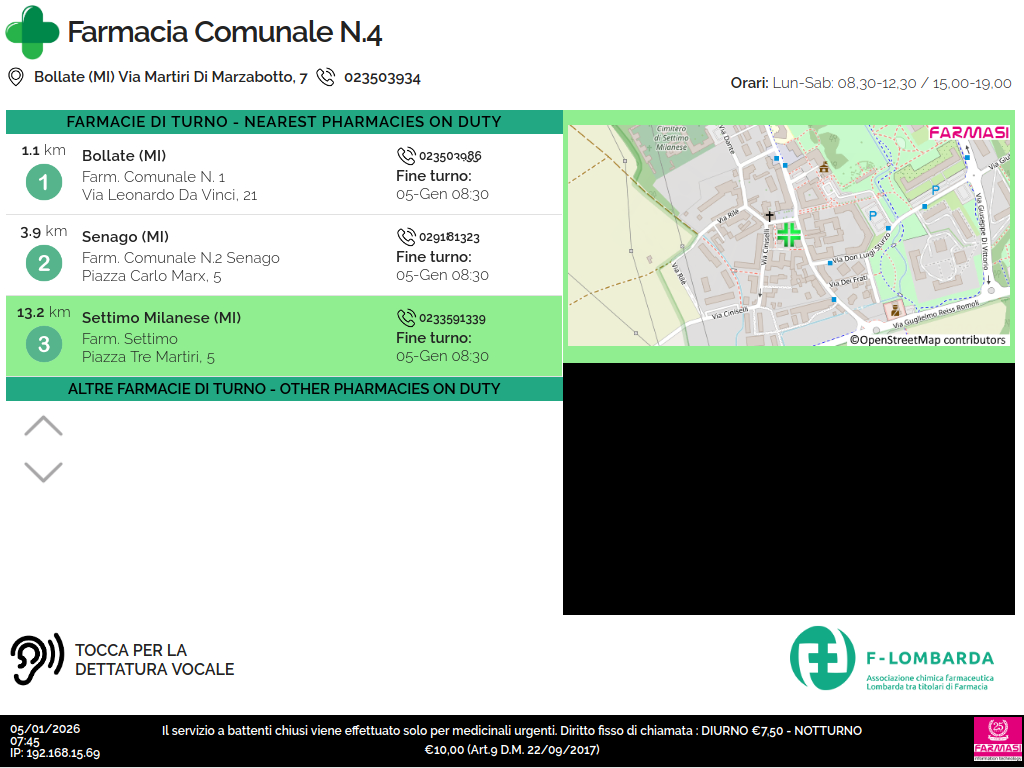Screen dimensions: 1024x768
Task: Tap the ear voice dictation icon
Action: [36, 659]
